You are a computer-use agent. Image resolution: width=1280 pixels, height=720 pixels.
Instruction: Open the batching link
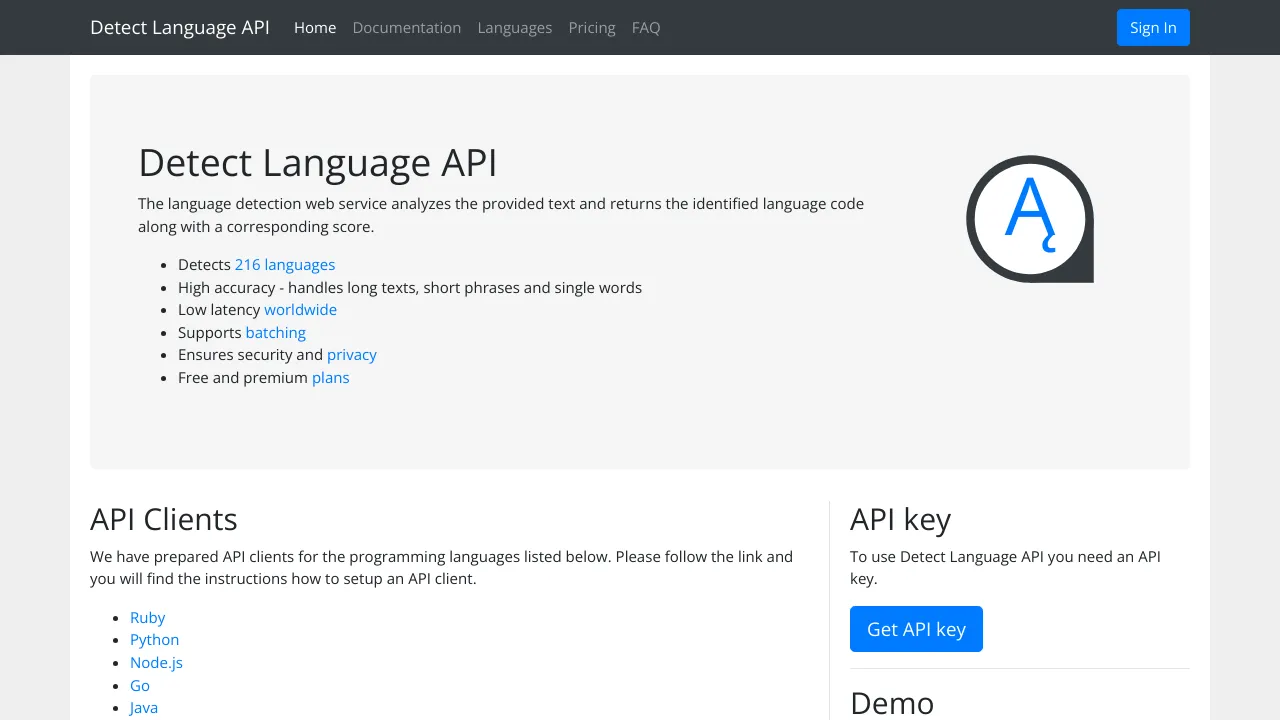tap(276, 333)
